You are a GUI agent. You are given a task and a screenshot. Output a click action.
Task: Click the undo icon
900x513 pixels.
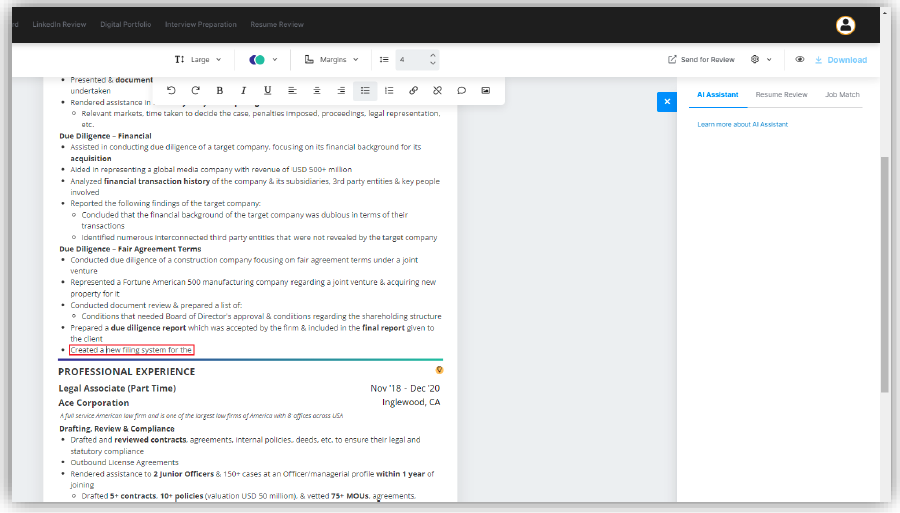pos(171,90)
